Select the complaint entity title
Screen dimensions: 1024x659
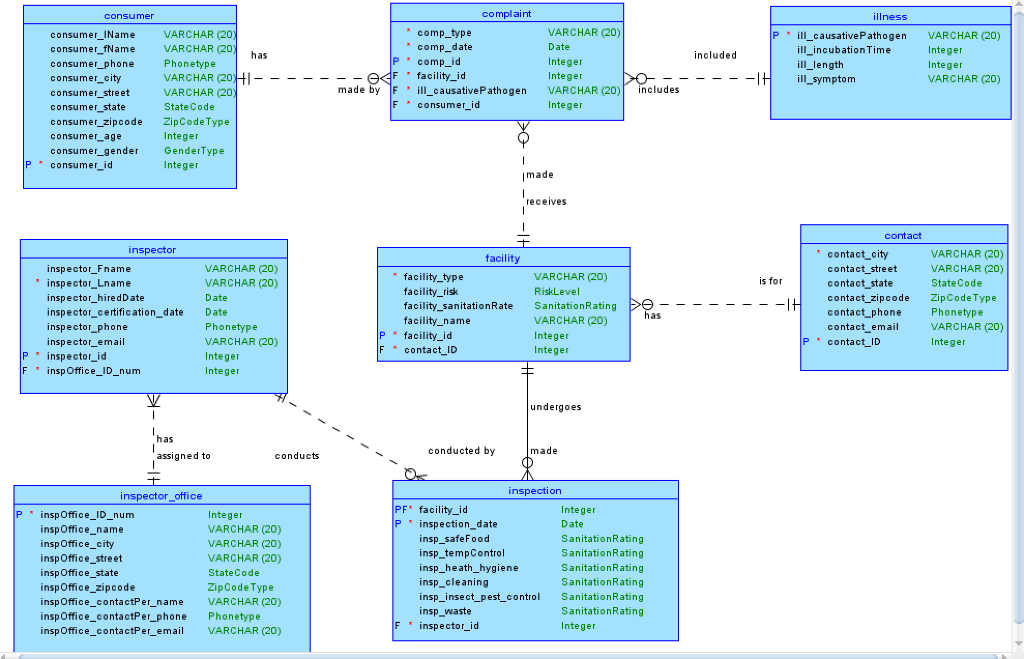click(507, 14)
